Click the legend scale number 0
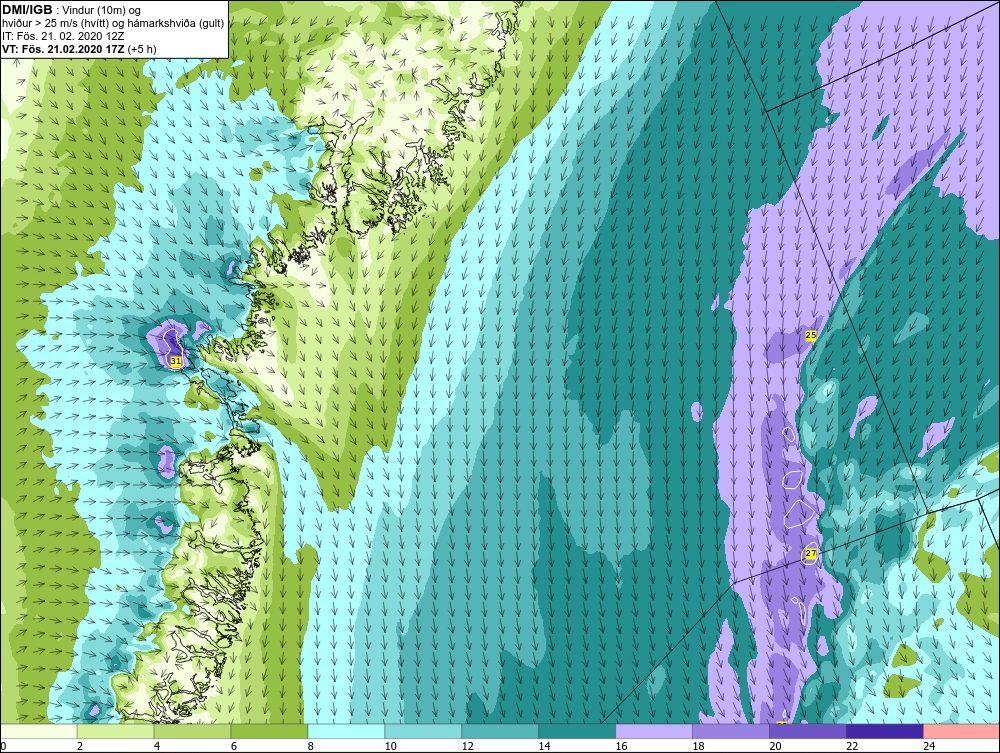The width and height of the screenshot is (1000, 753). click(x=3, y=746)
